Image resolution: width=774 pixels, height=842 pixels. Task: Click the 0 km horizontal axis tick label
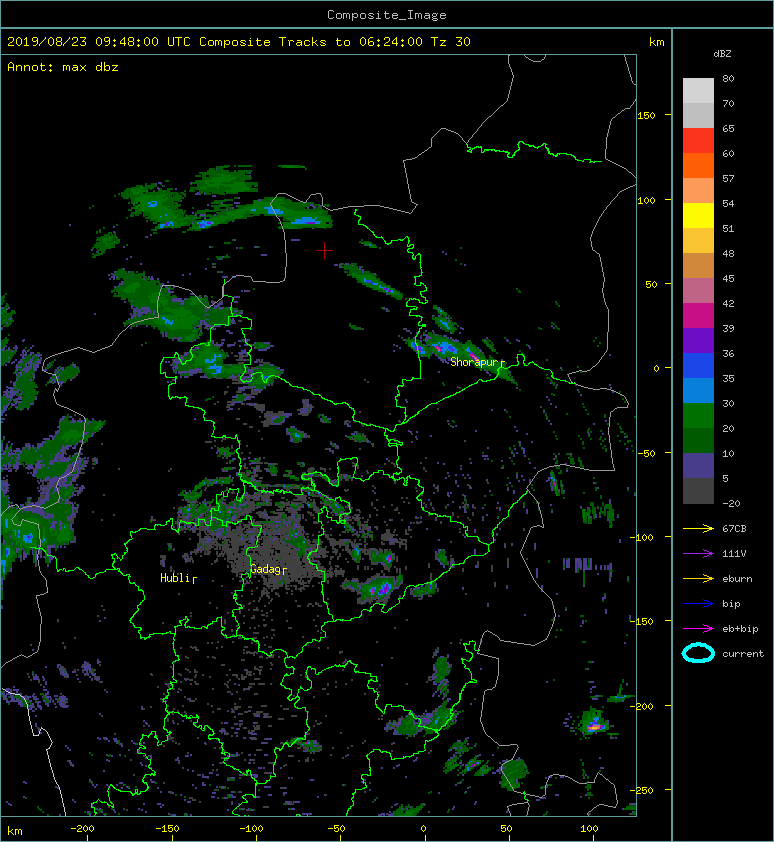pyautogui.click(x=423, y=829)
